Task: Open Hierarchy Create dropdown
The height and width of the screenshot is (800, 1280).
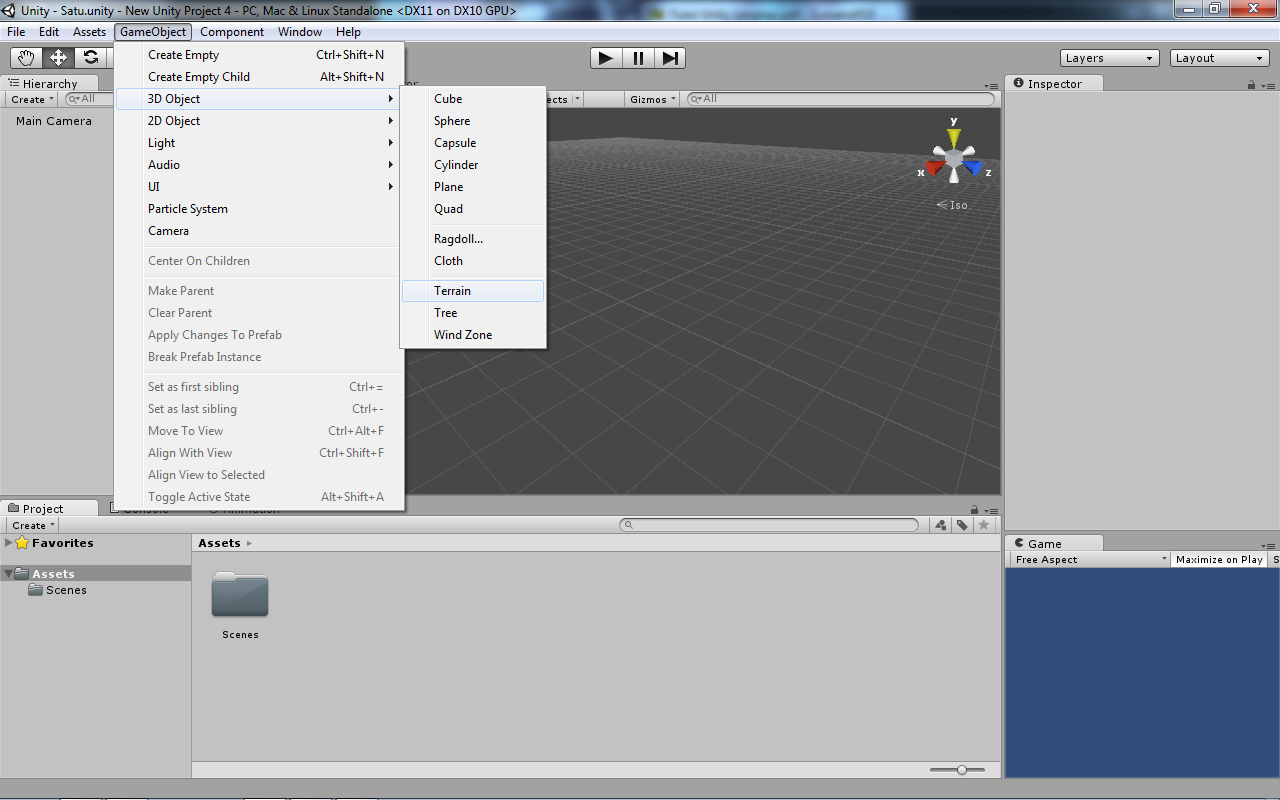Action: click(x=33, y=99)
